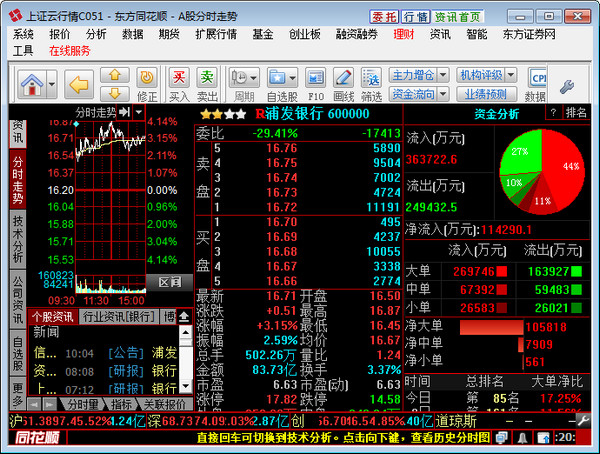The width and height of the screenshot is (600, 454).
Task: Select the 画线 drawing tool
Action: coord(343,82)
